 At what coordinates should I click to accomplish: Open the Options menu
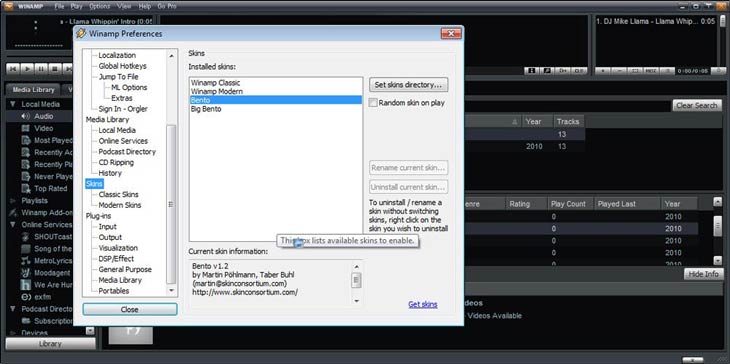point(100,7)
